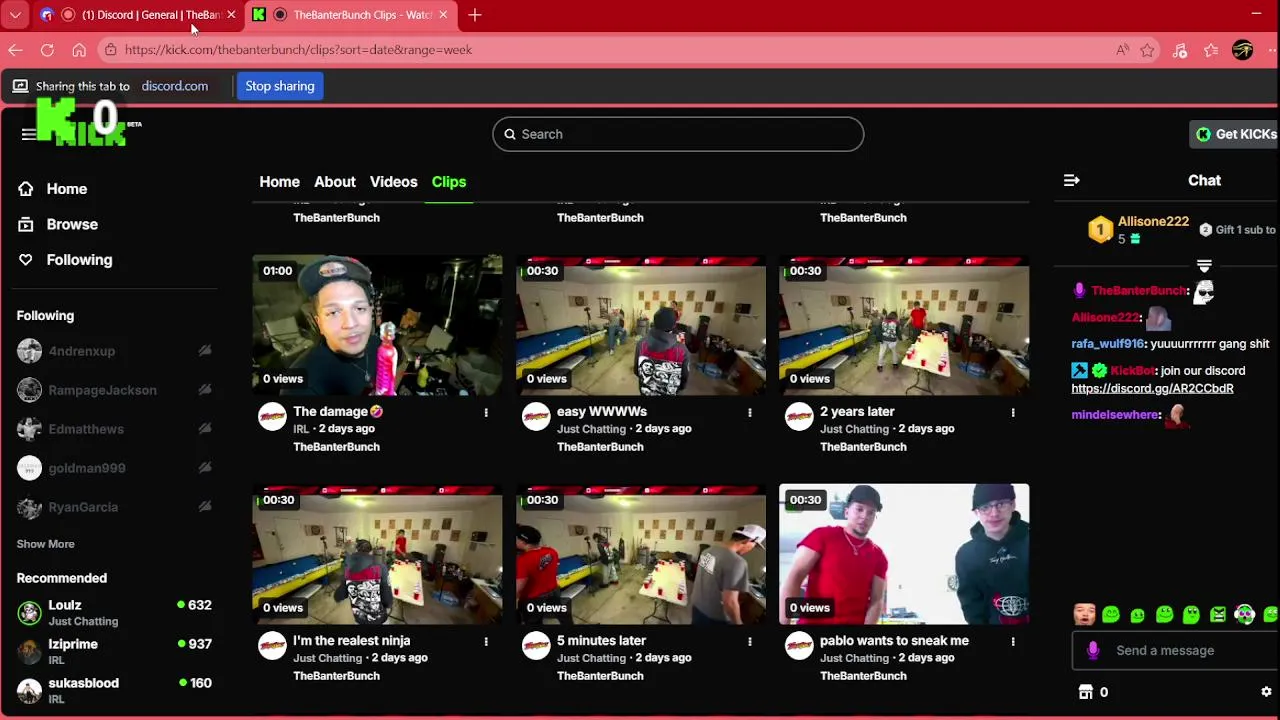The image size is (1280, 720).
Task: Click the Browse icon in sidebar
Action: click(26, 225)
